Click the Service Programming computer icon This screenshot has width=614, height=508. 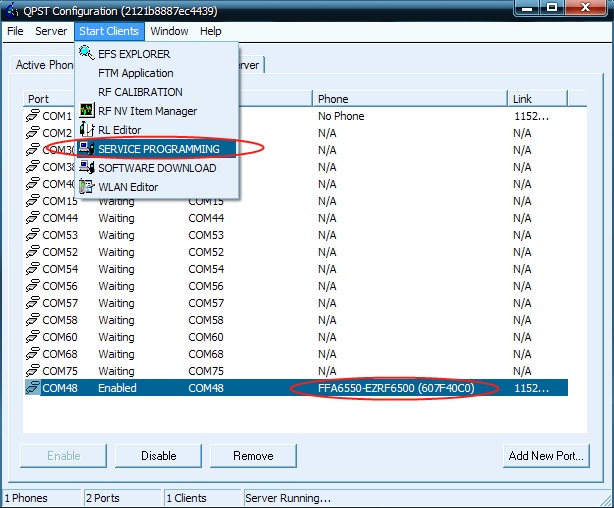[87, 148]
